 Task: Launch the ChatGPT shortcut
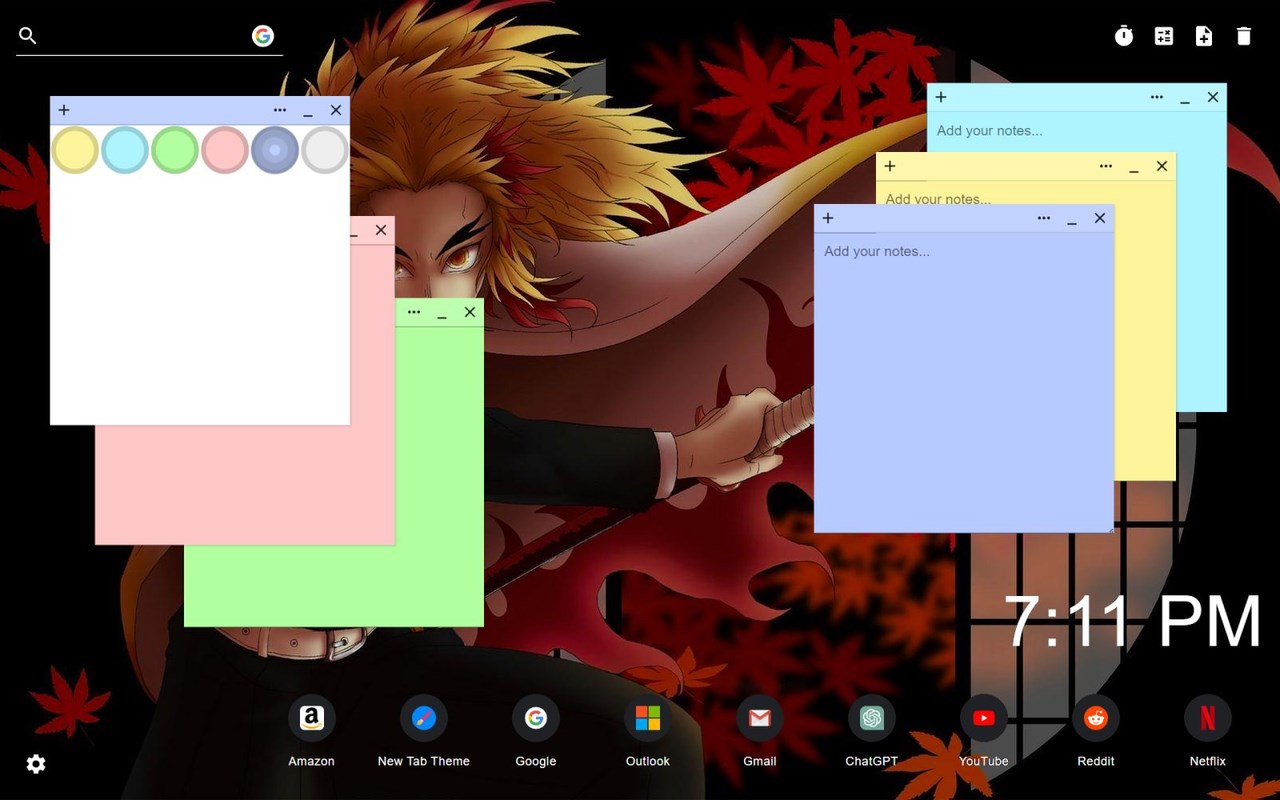pyautogui.click(x=871, y=718)
